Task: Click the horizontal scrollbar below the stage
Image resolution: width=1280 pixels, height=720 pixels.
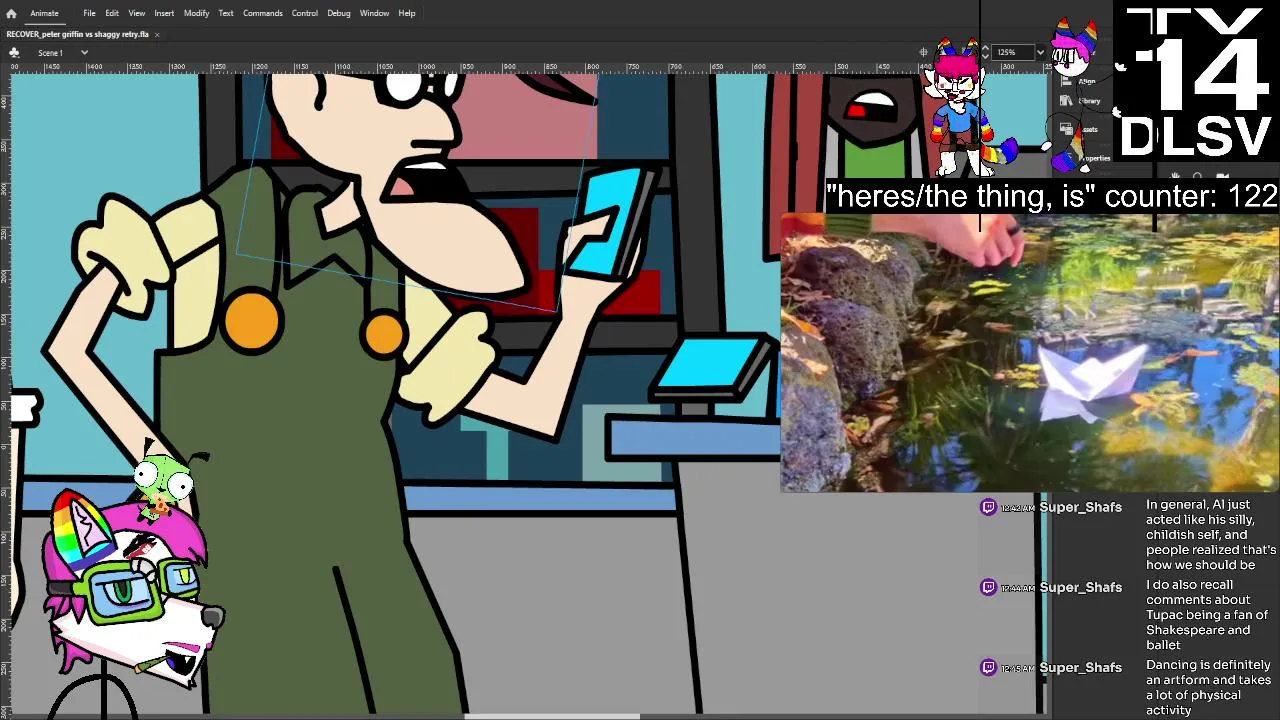Action: (x=552, y=716)
